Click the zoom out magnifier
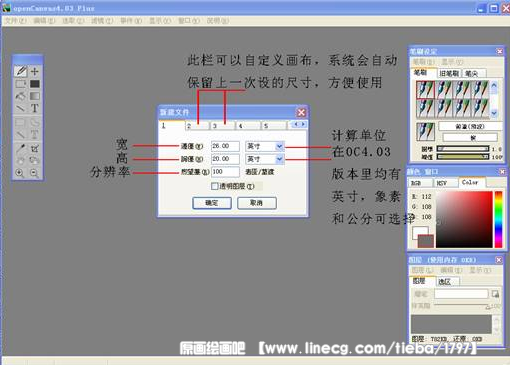The width and height of the screenshot is (510, 365). coord(34,173)
